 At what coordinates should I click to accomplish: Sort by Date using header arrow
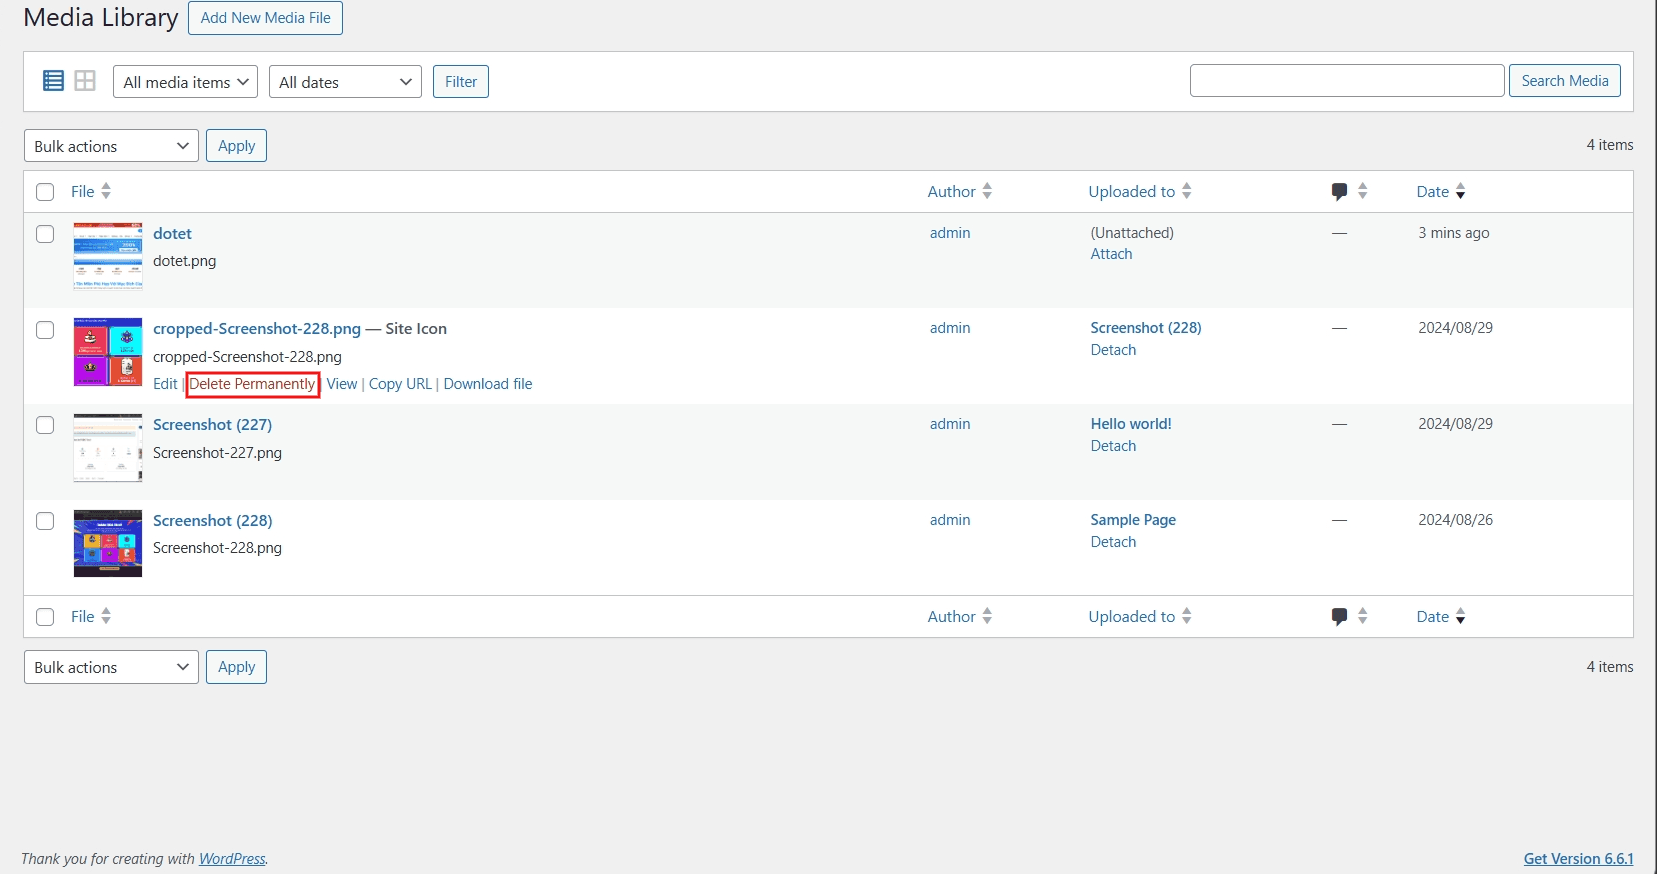(1460, 191)
